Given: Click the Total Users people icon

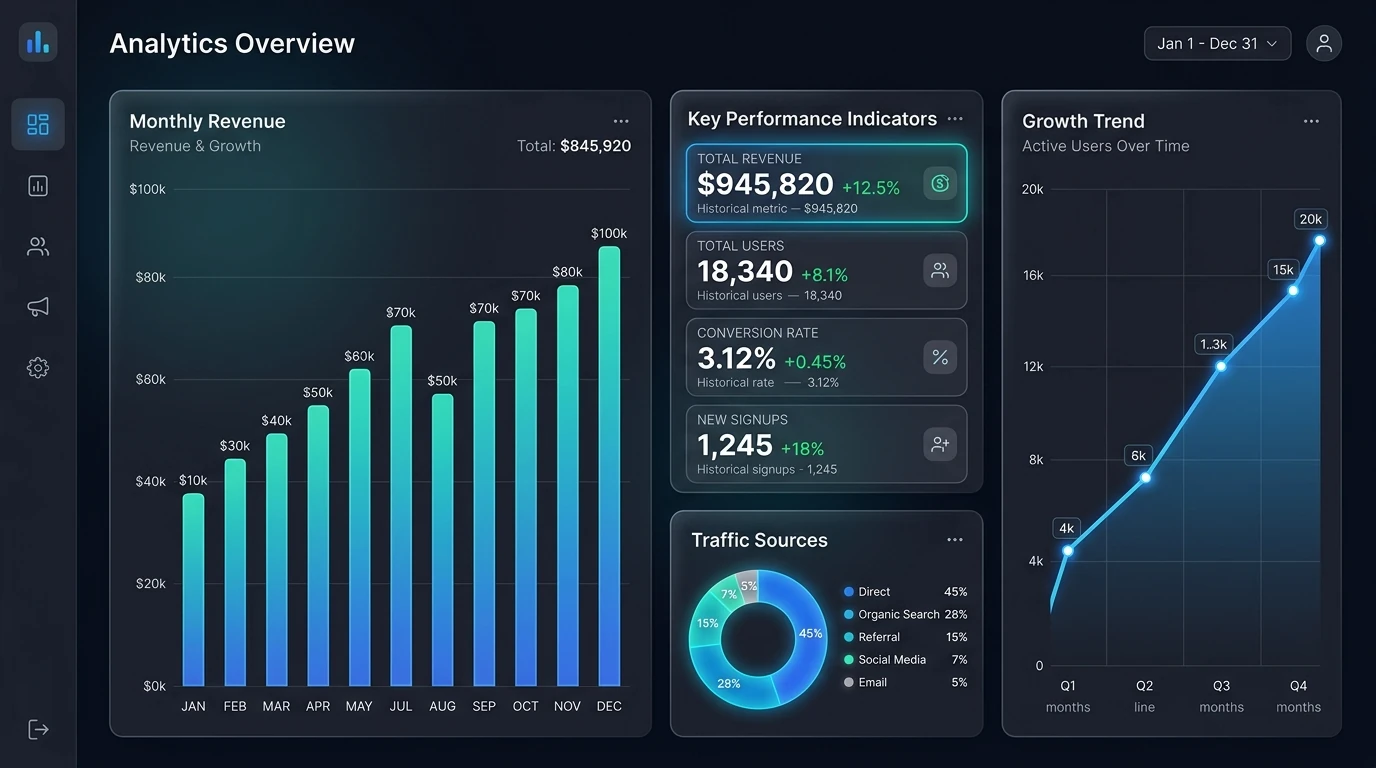Looking at the screenshot, I should coord(940,270).
